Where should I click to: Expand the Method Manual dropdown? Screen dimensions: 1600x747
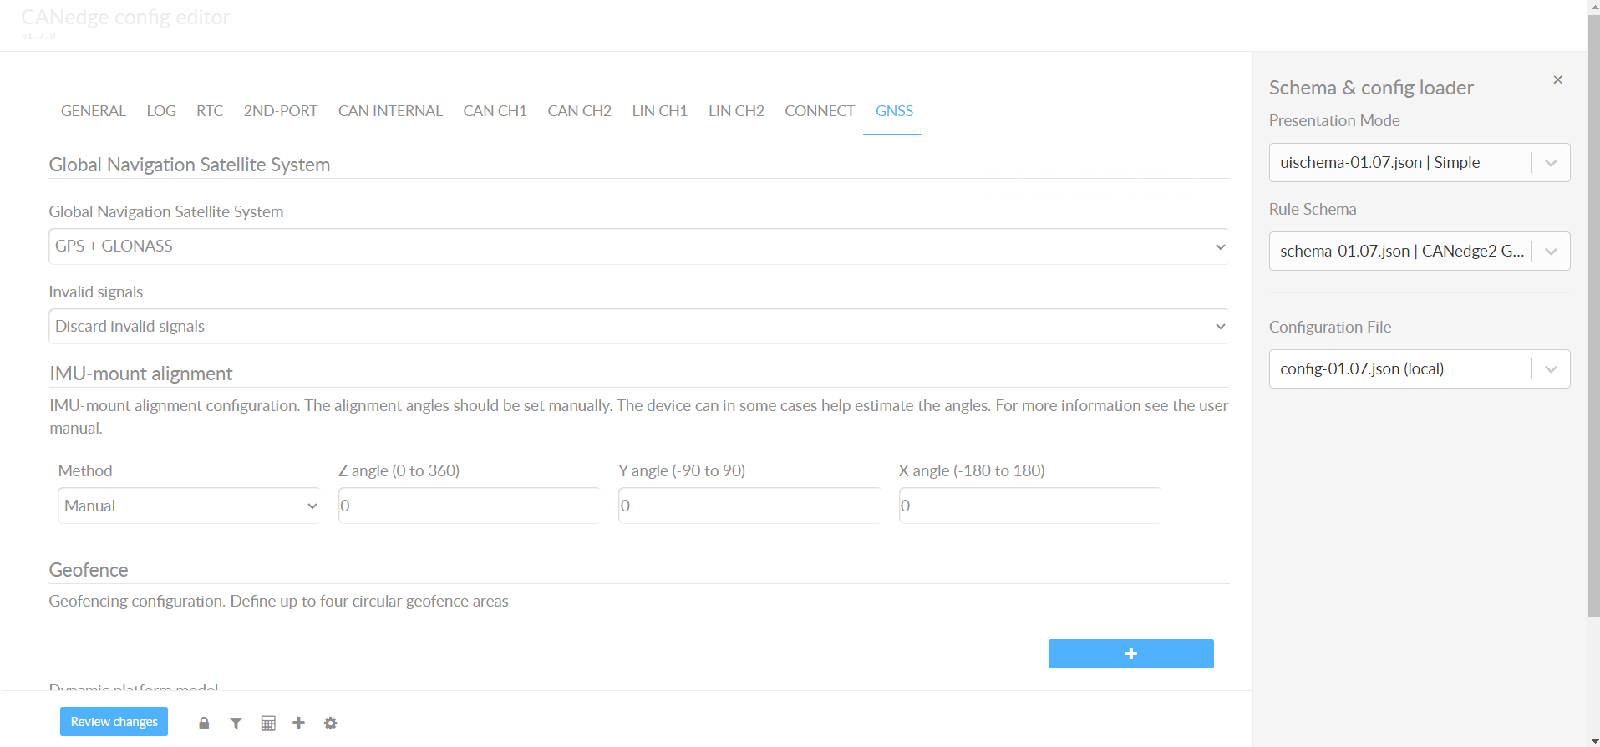point(189,506)
